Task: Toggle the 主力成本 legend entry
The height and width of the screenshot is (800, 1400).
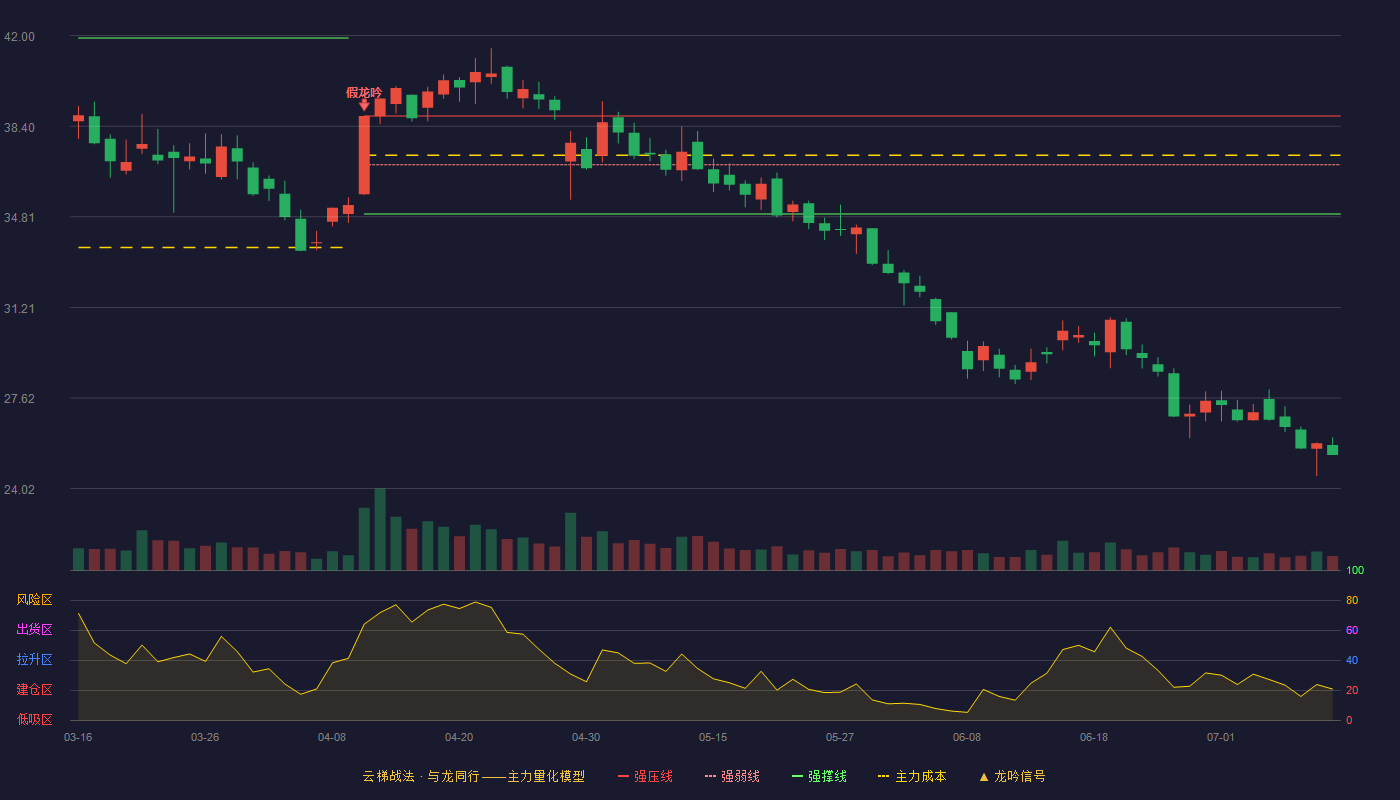Action: point(912,776)
